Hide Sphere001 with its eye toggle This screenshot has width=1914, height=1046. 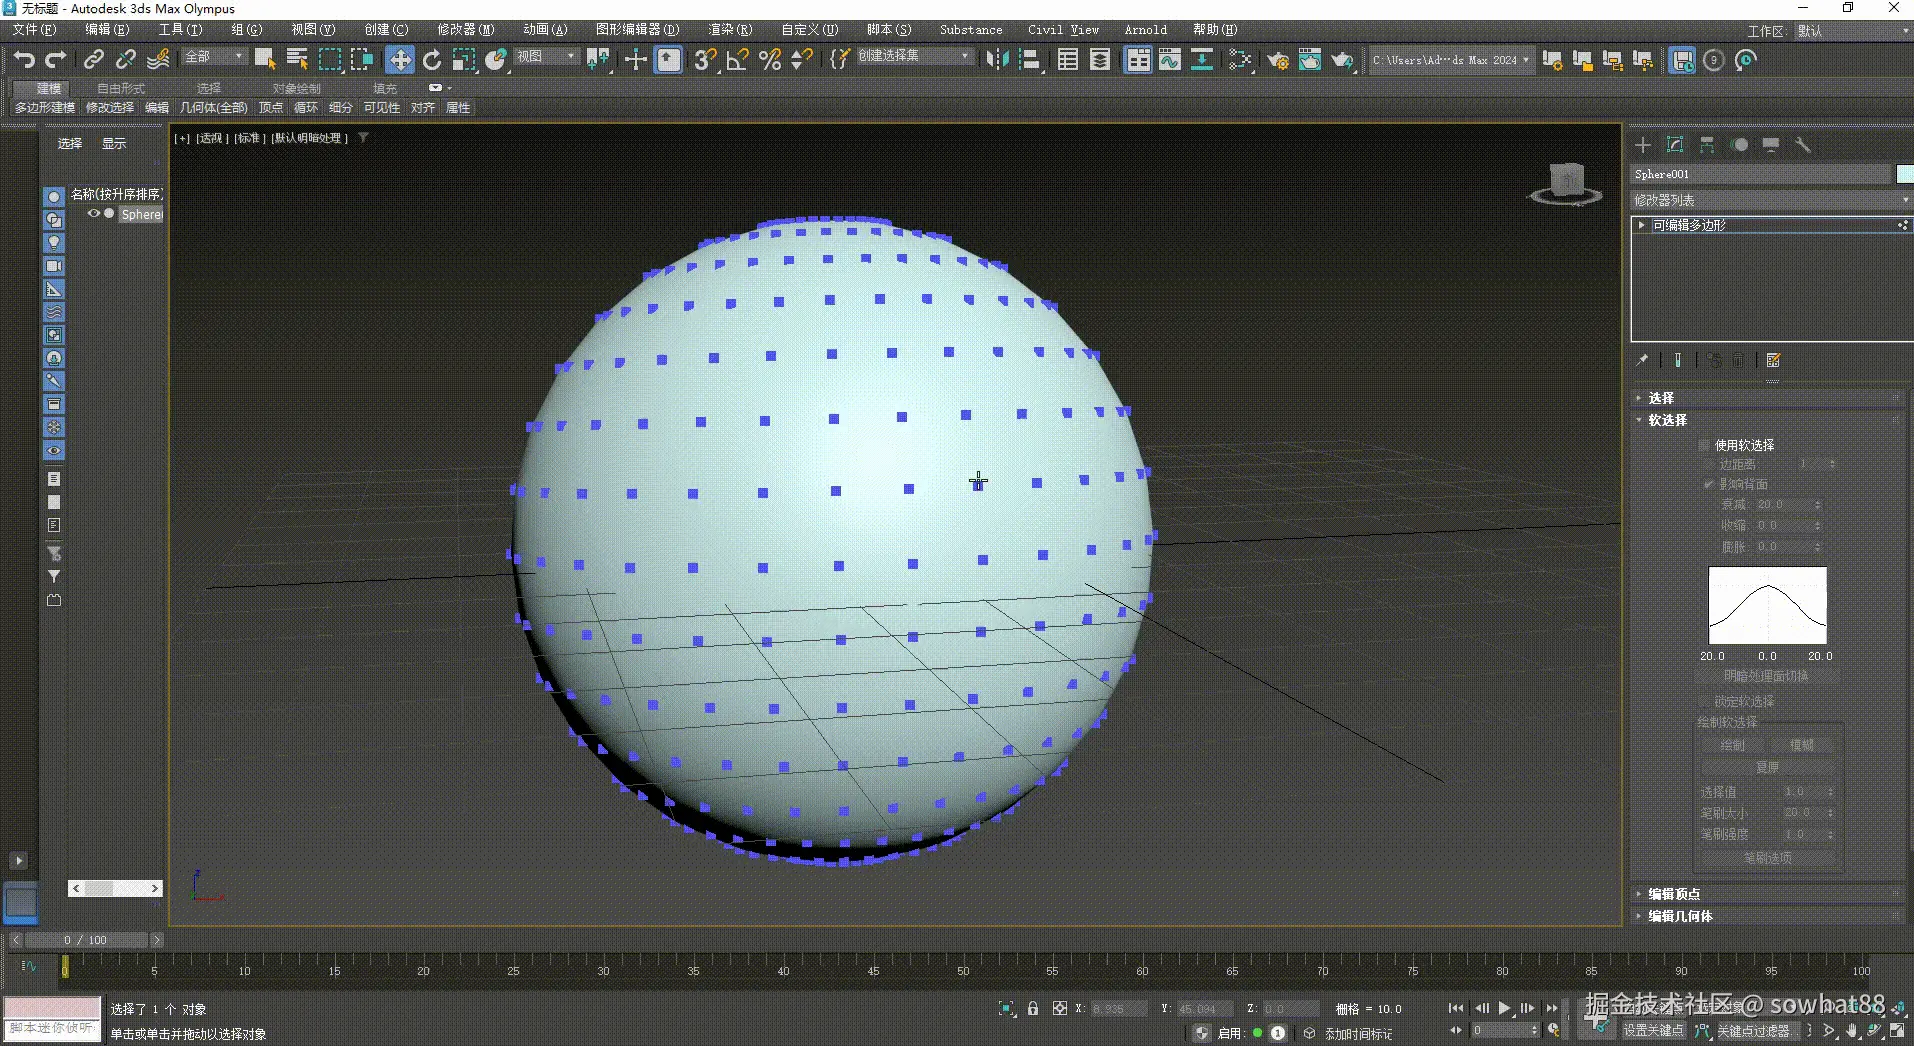tap(93, 214)
